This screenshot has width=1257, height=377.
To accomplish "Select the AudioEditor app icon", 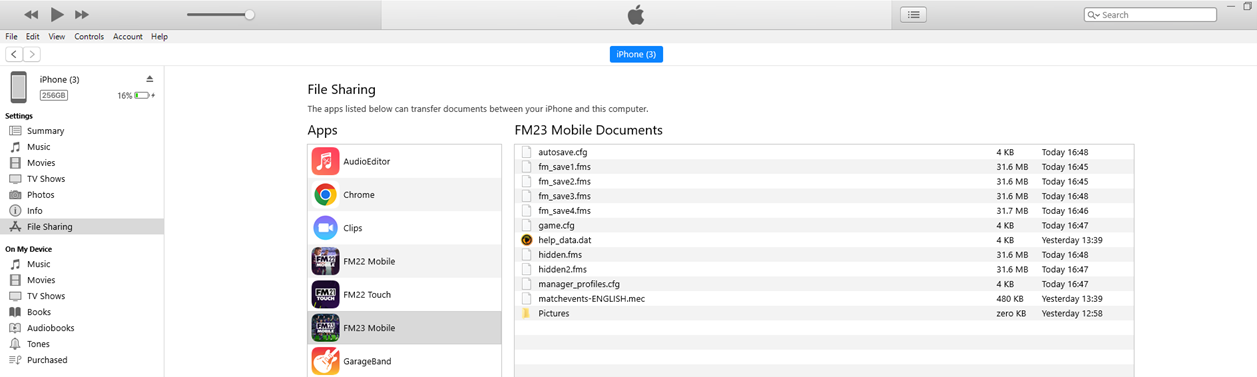I will click(325, 161).
